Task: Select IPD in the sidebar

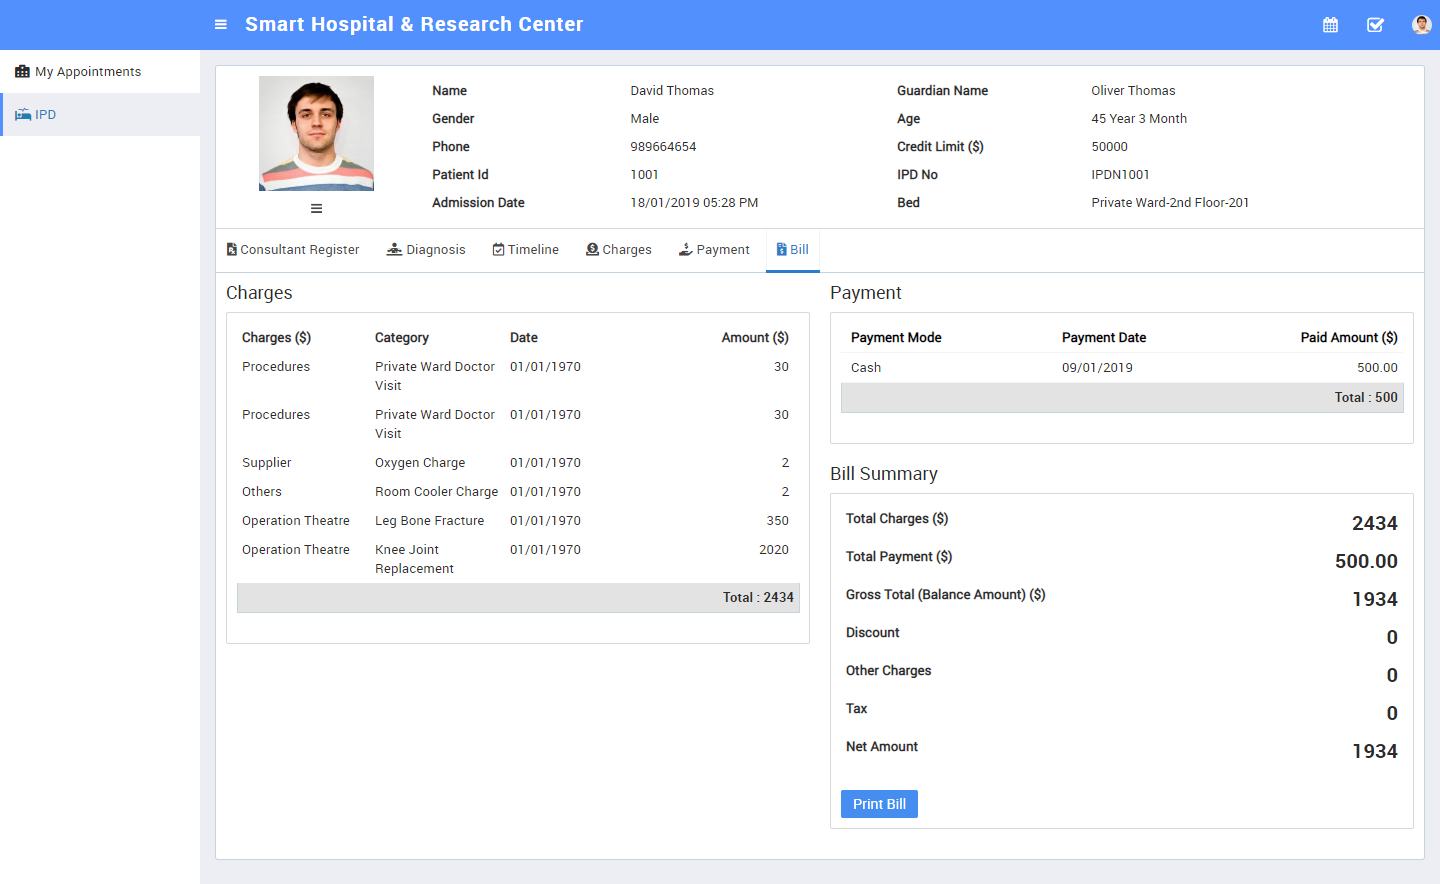Action: point(46,115)
